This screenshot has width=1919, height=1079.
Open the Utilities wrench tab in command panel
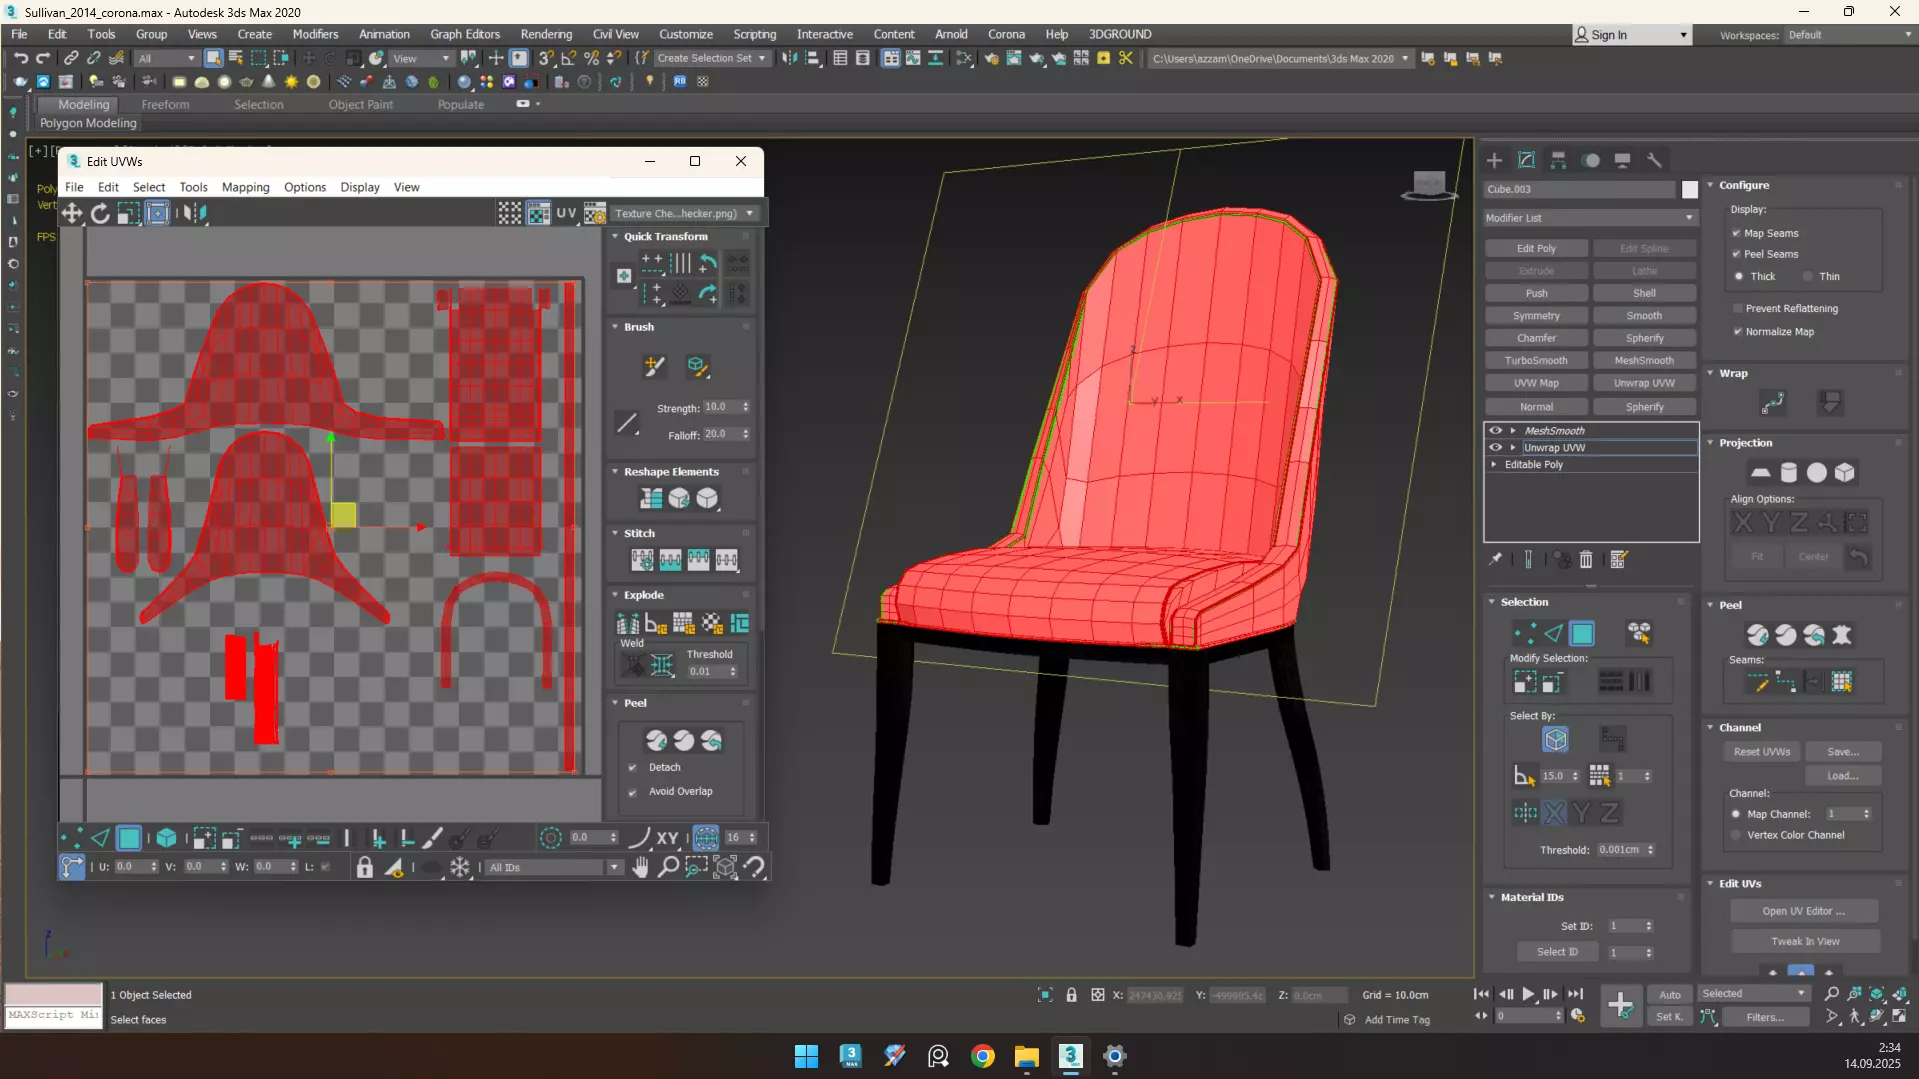(x=1654, y=160)
